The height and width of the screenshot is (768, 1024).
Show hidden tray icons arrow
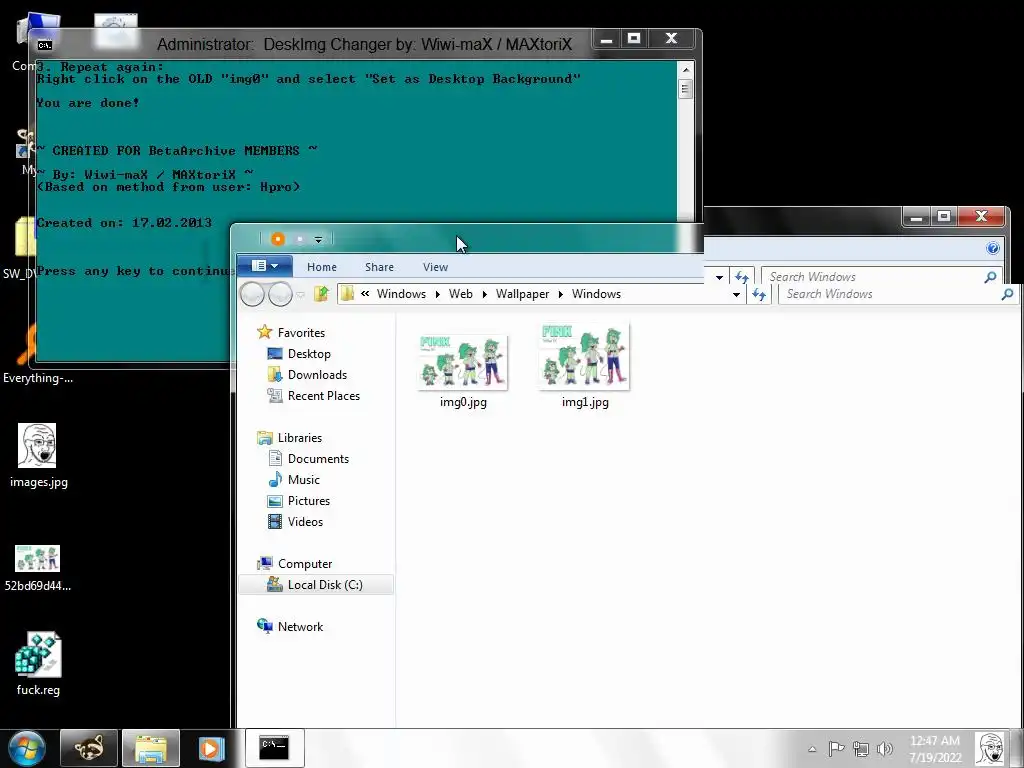tap(812, 749)
